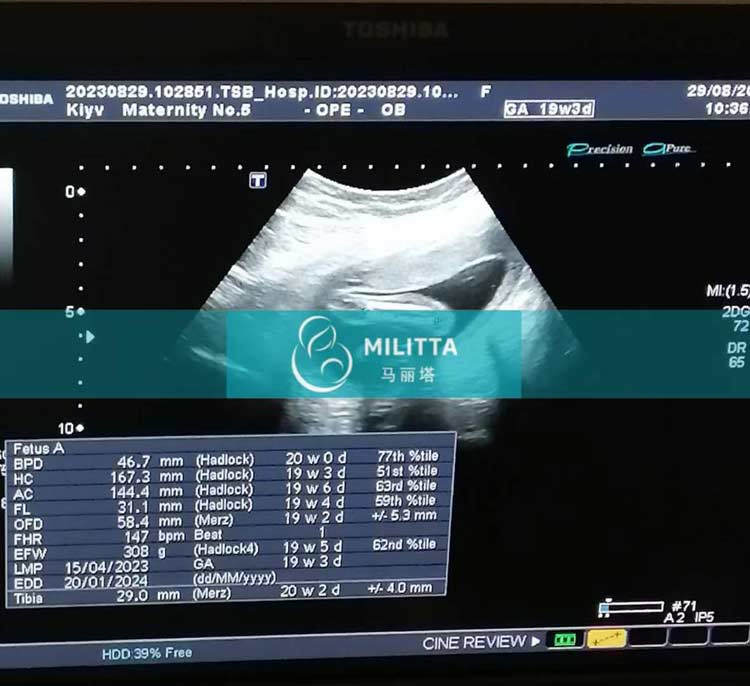This screenshot has height=686, width=750.
Task: Click the Precision imaging logo
Action: coord(600,149)
